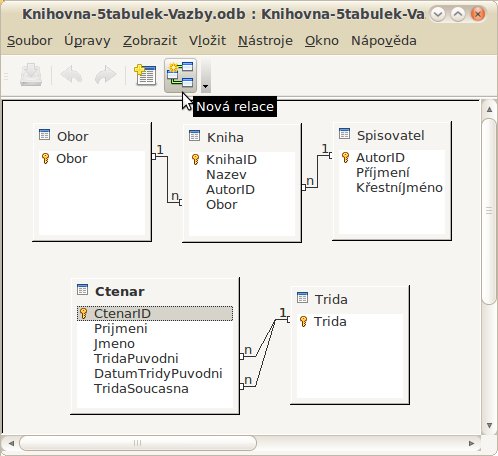This screenshot has height=456, width=498.
Task: Open the Okno menu
Action: (322, 41)
